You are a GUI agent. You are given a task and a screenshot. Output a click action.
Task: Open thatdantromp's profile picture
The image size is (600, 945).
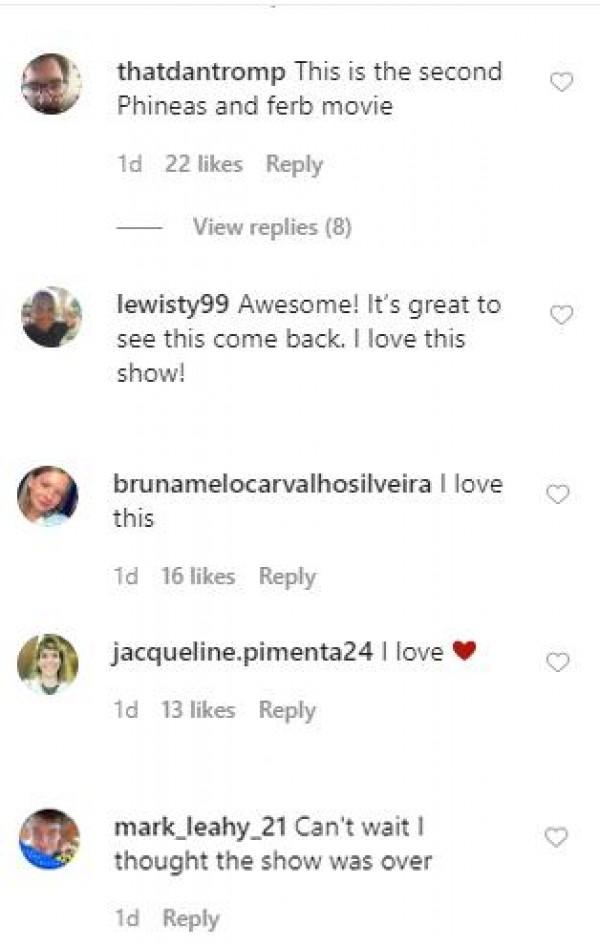51,84
